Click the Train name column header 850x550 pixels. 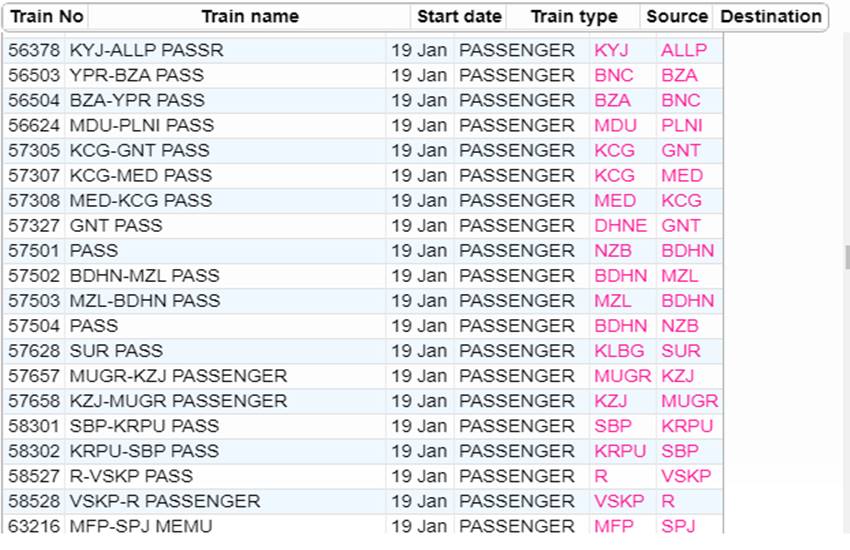[250, 17]
